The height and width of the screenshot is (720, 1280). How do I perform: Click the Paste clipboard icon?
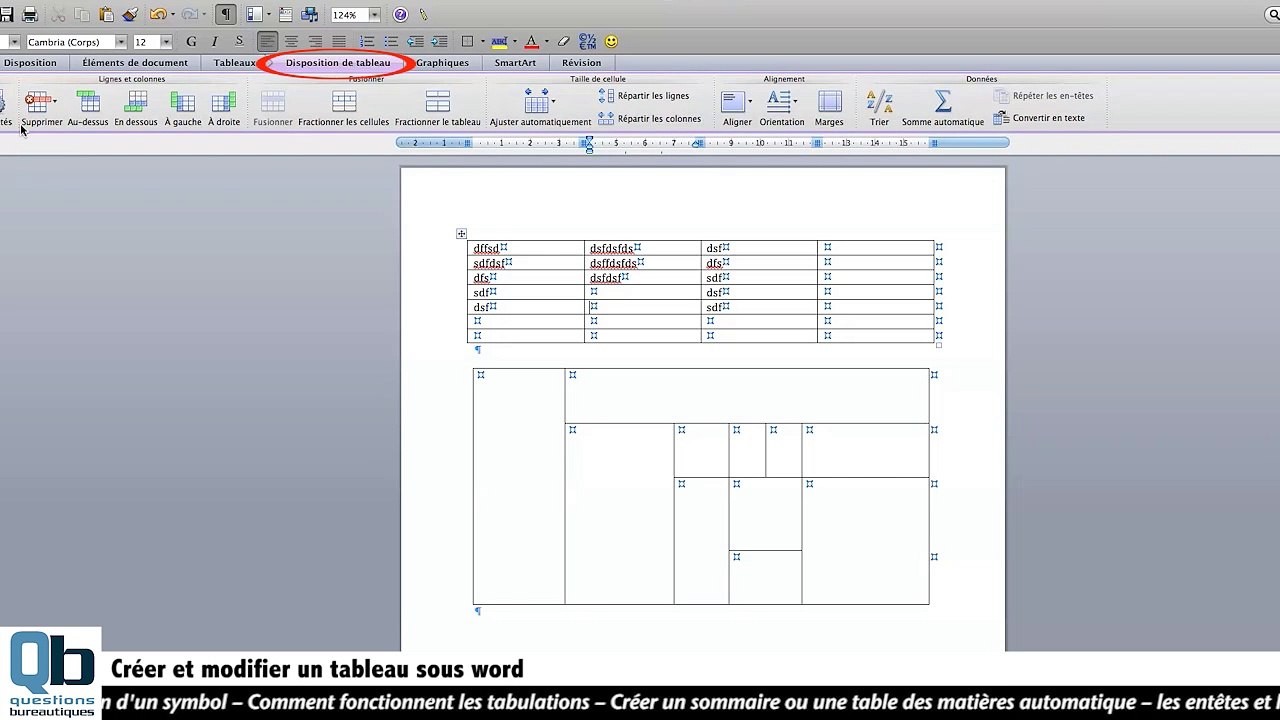click(106, 15)
